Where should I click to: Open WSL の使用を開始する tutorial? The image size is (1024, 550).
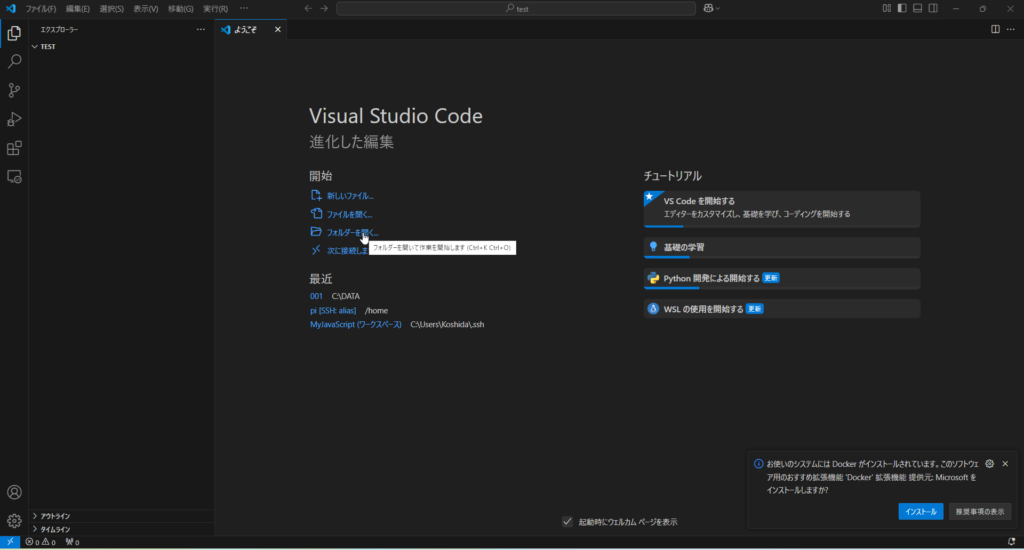coord(782,309)
